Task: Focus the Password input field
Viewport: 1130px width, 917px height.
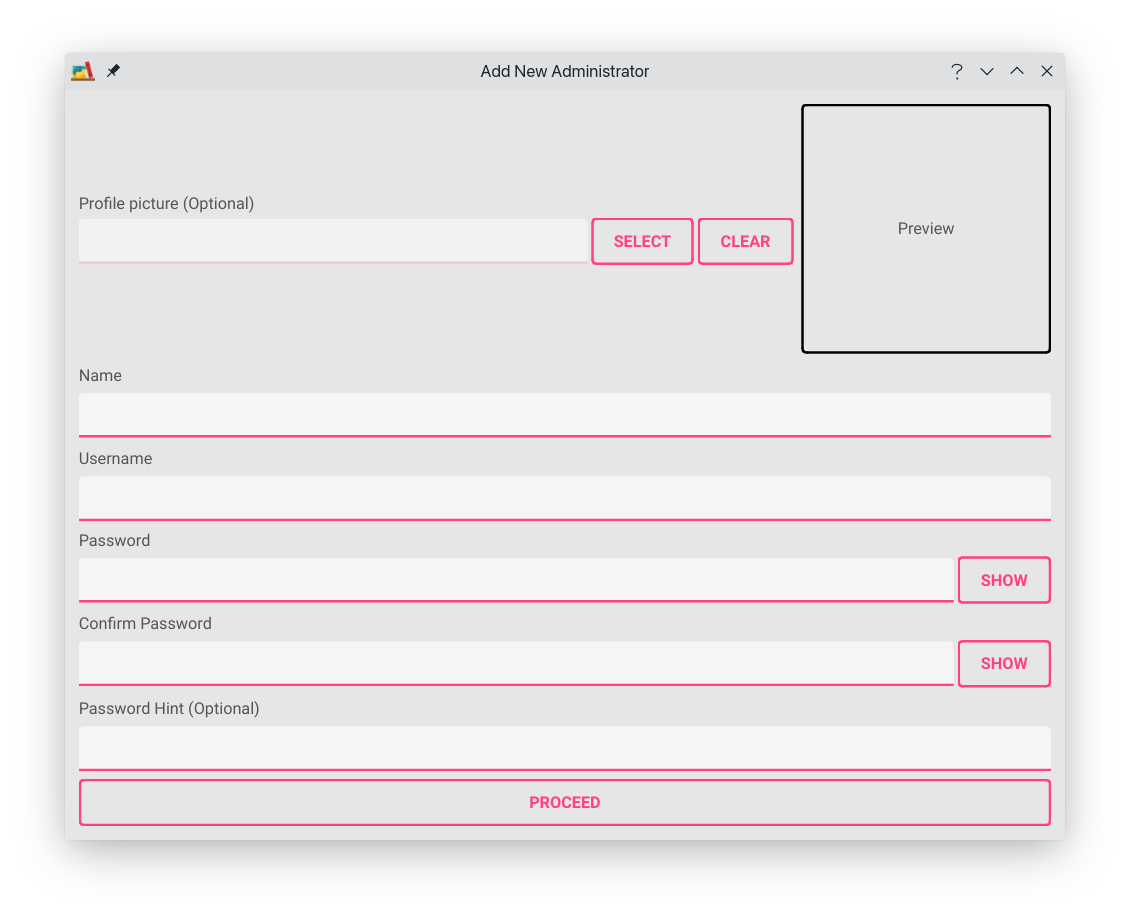Action: point(516,580)
